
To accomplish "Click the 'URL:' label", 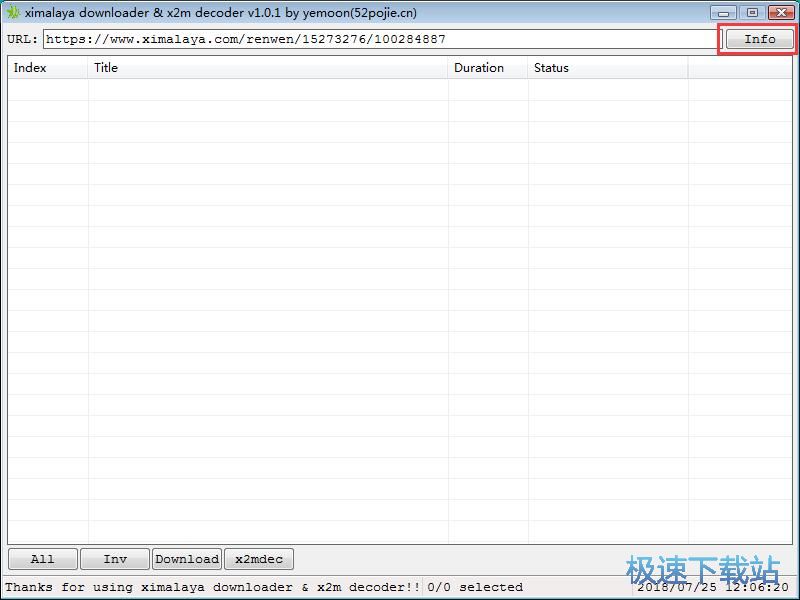I will pos(22,39).
